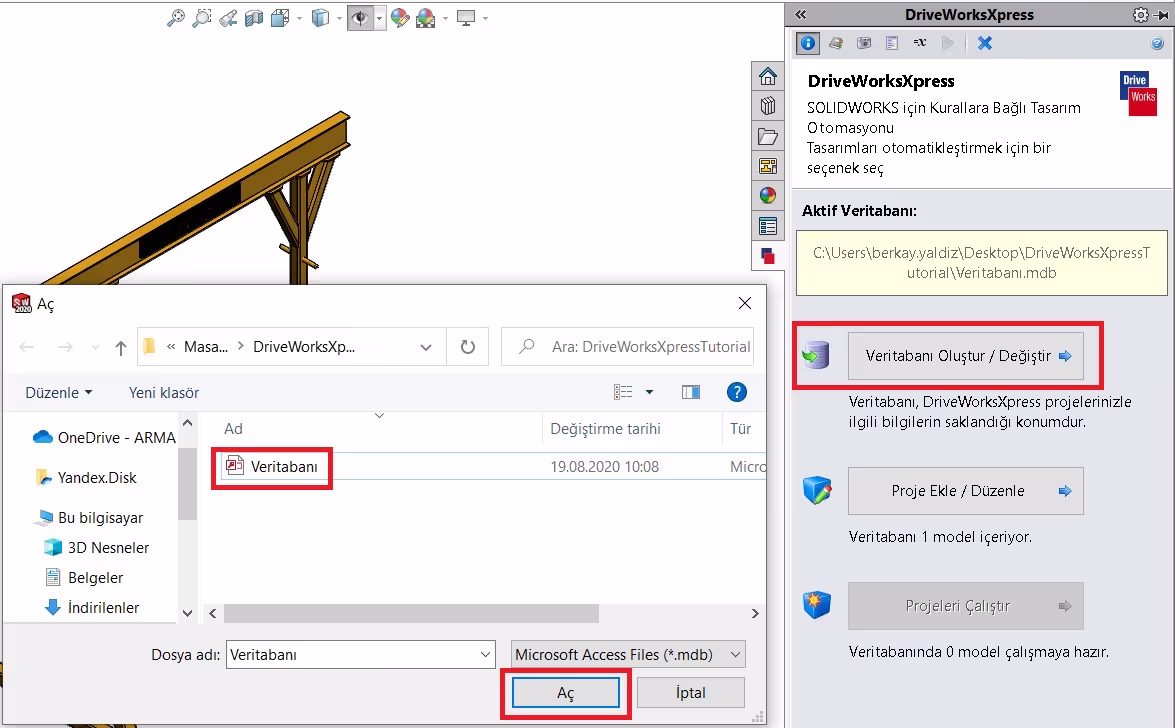
Task: Click the pin icon on DriveWorksXpress pane
Action: (x=1162, y=14)
